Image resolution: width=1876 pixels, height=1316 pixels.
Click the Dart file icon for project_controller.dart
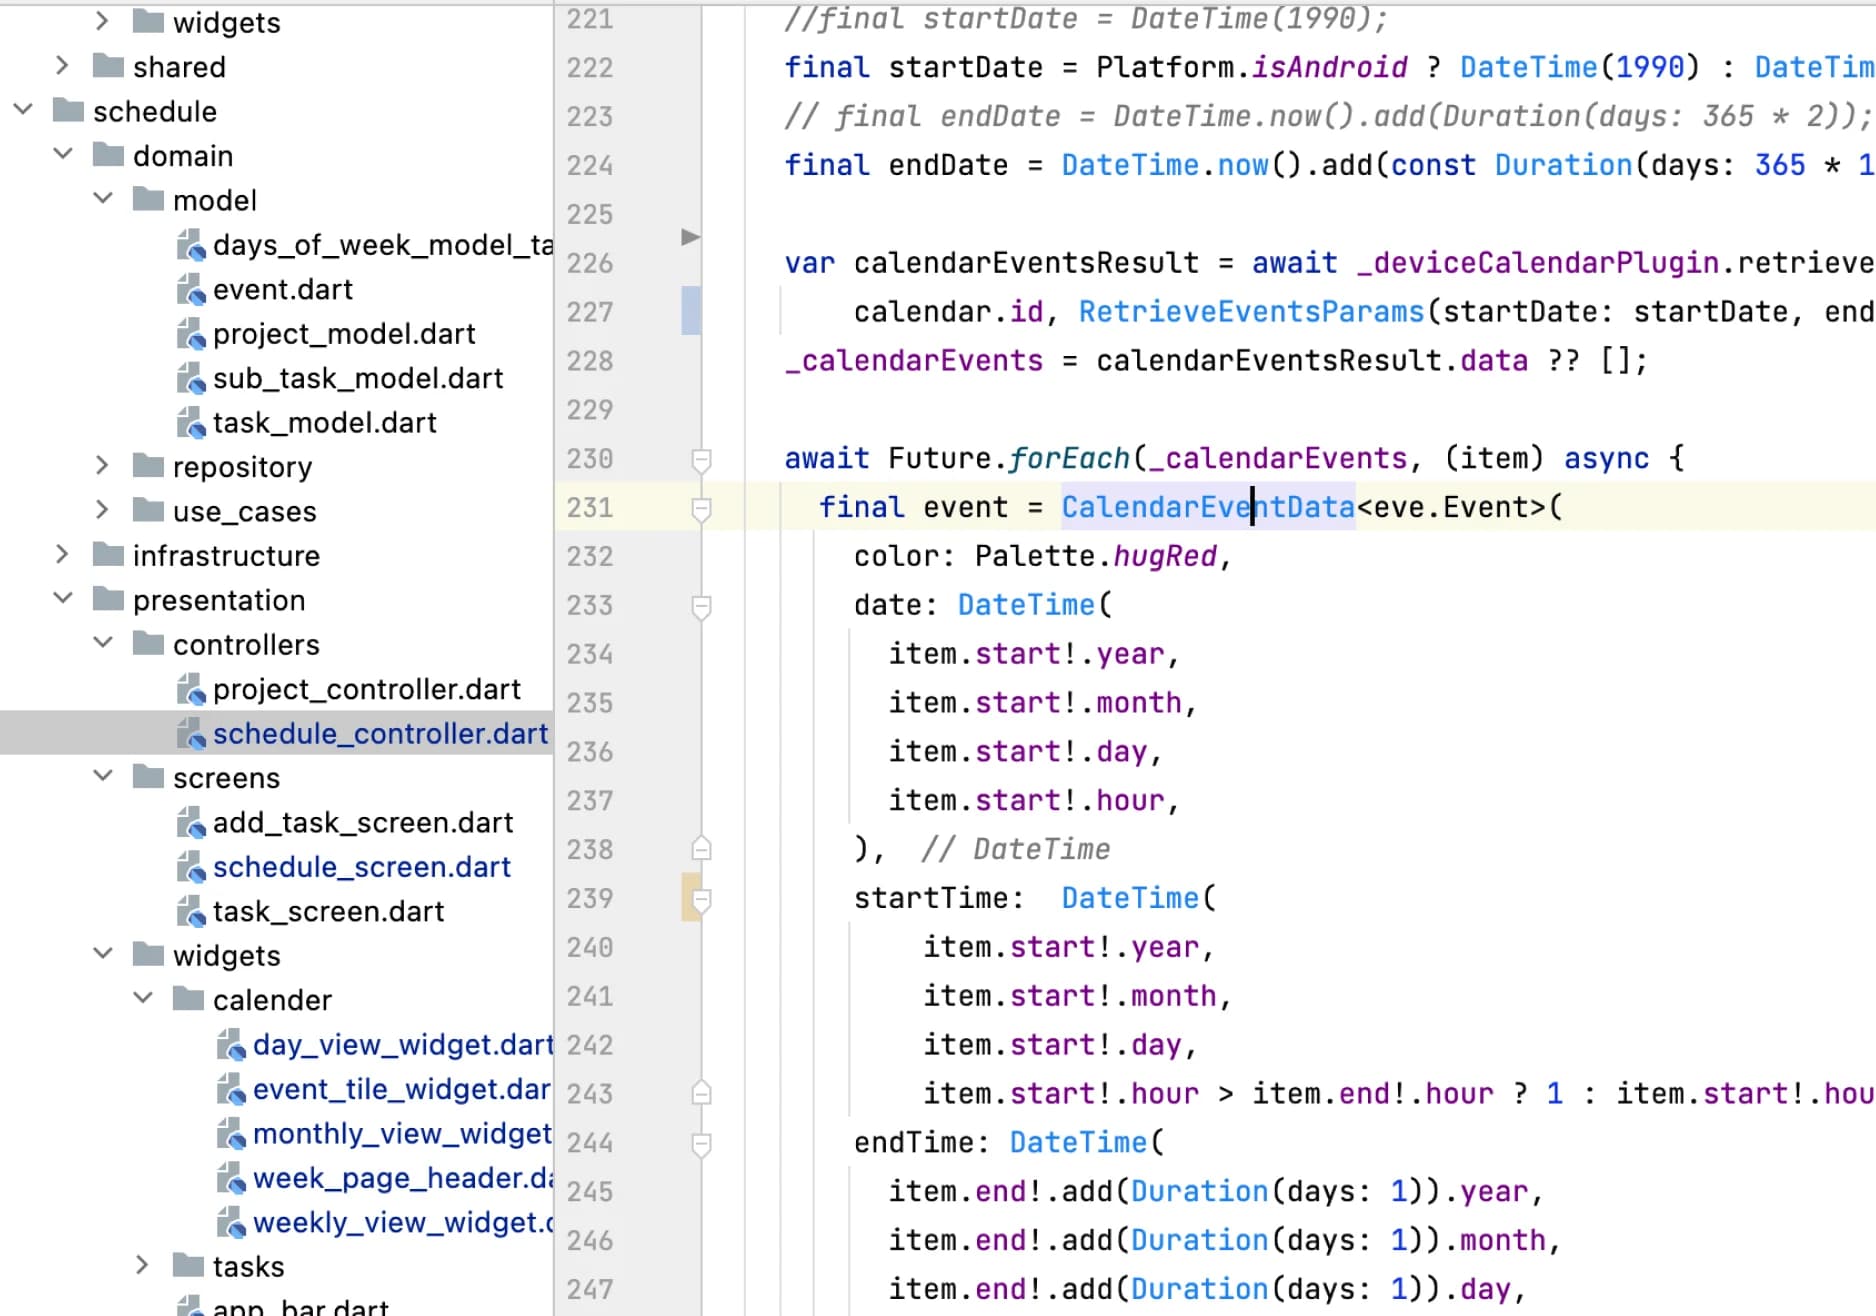(190, 690)
